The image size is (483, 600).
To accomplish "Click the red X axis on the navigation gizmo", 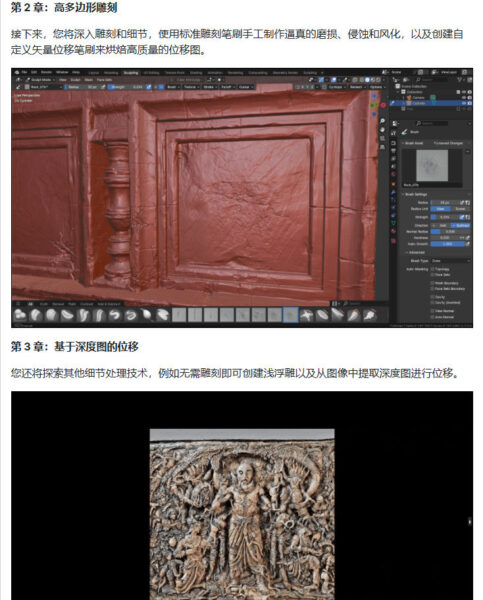I will tap(383, 105).
